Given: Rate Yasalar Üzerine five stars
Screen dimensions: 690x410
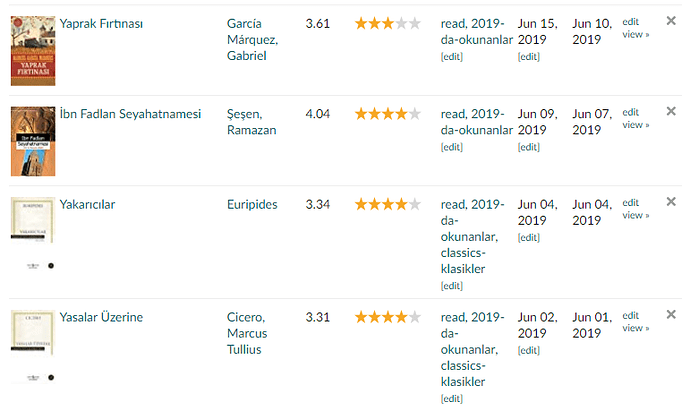Looking at the screenshot, I should point(414,317).
